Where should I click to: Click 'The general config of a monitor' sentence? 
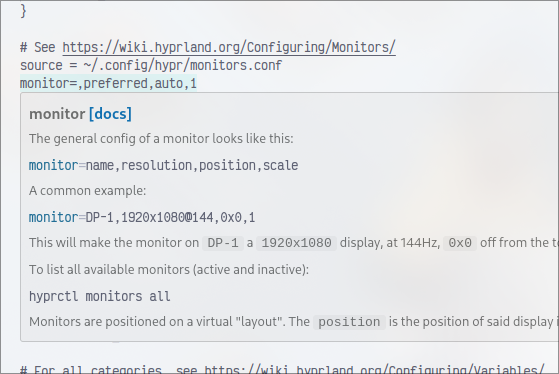click(161, 139)
